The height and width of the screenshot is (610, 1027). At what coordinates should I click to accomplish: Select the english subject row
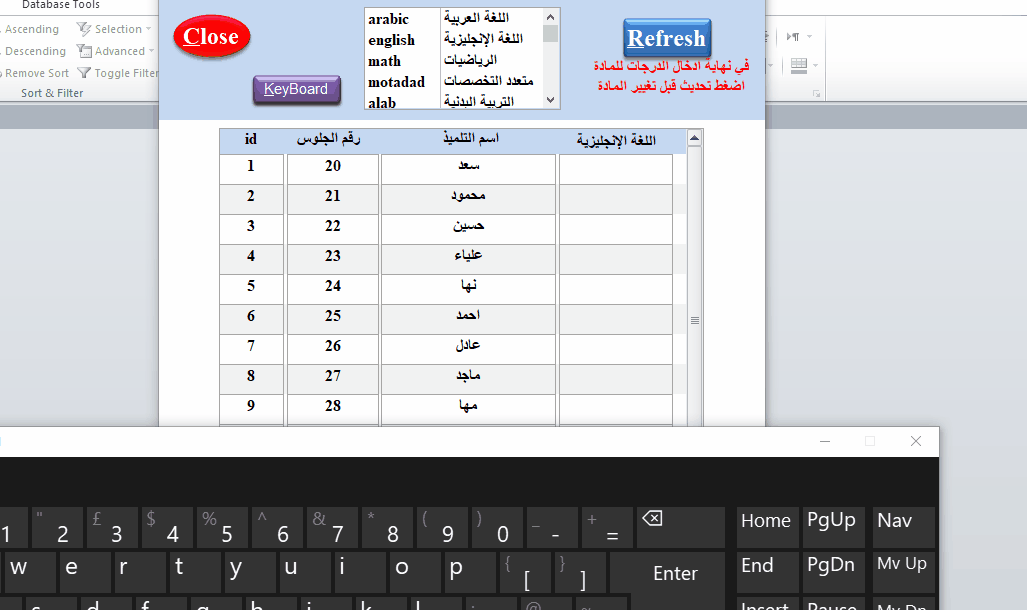click(x=455, y=39)
